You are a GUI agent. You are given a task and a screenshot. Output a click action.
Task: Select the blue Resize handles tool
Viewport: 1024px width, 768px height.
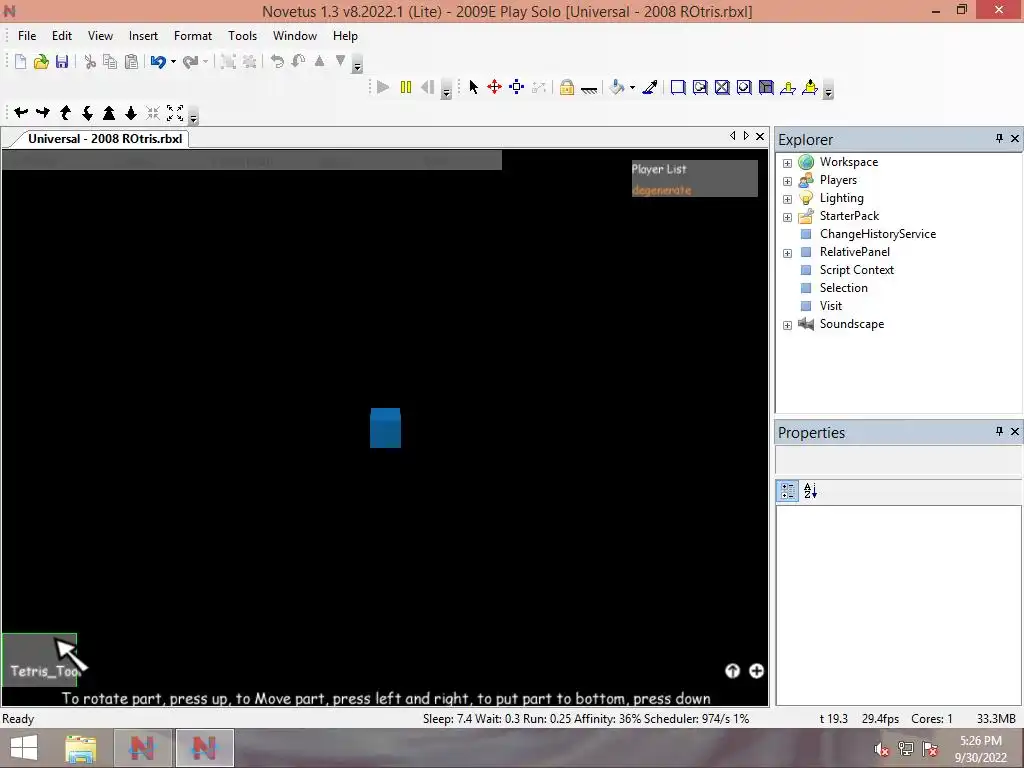point(517,87)
